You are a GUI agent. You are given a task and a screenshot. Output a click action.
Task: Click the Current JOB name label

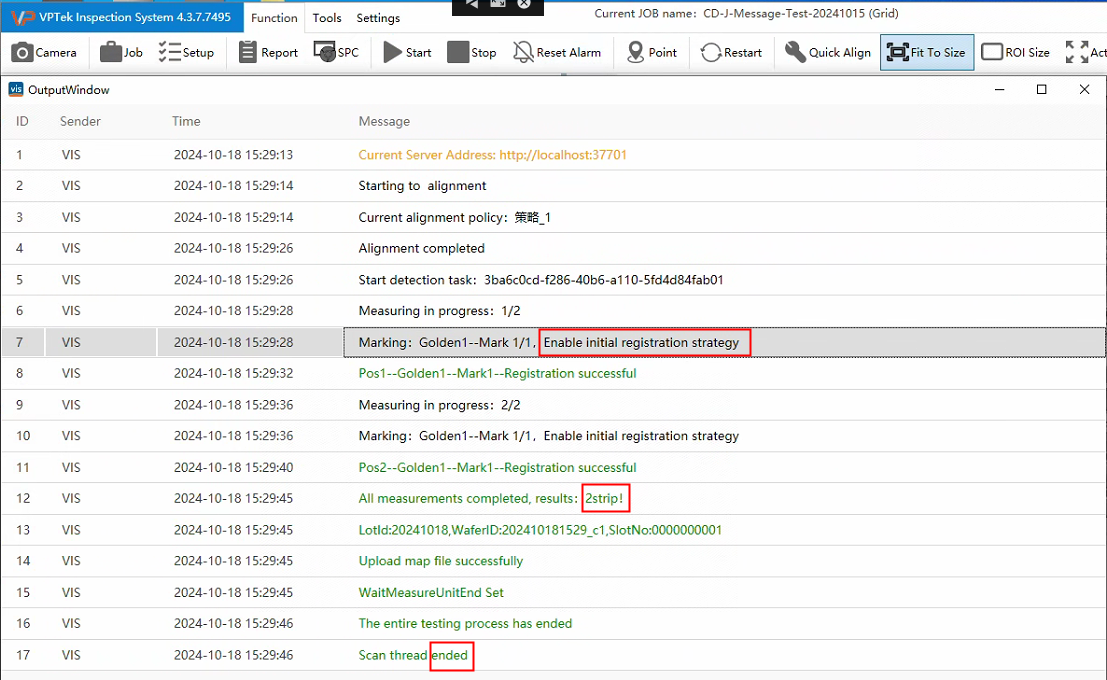644,13
